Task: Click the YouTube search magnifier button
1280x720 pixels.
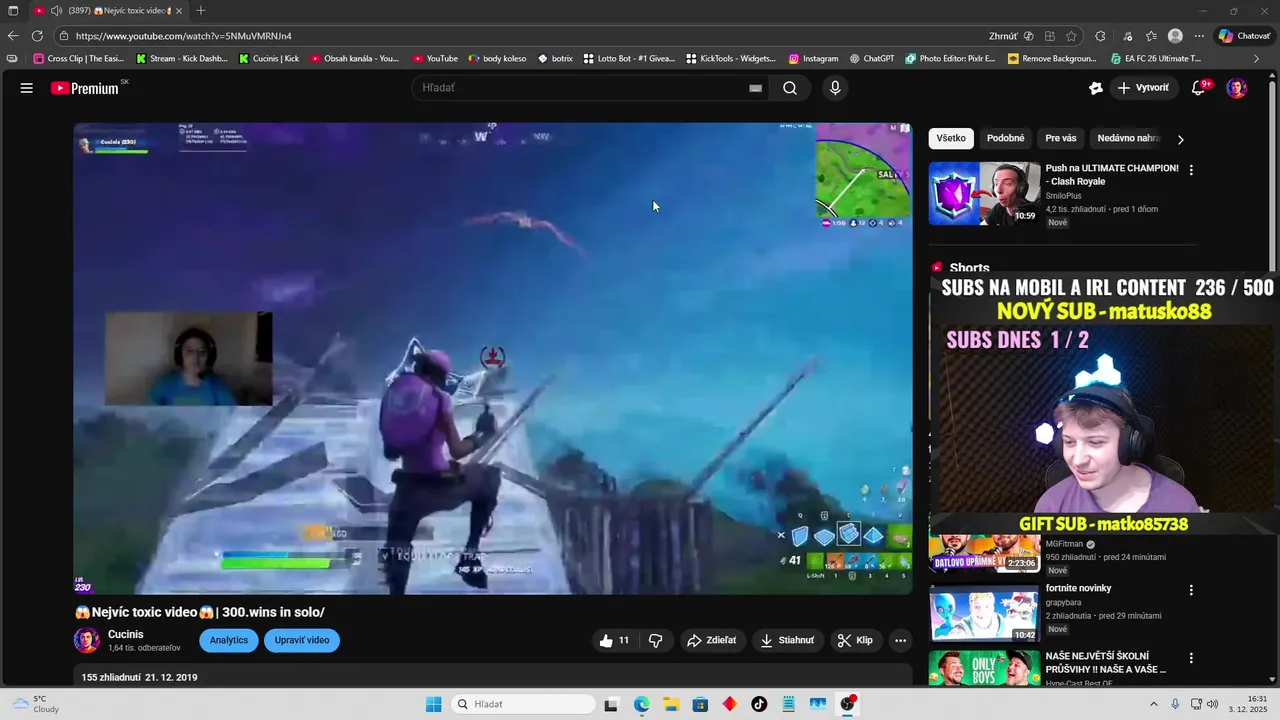Action: pos(790,88)
